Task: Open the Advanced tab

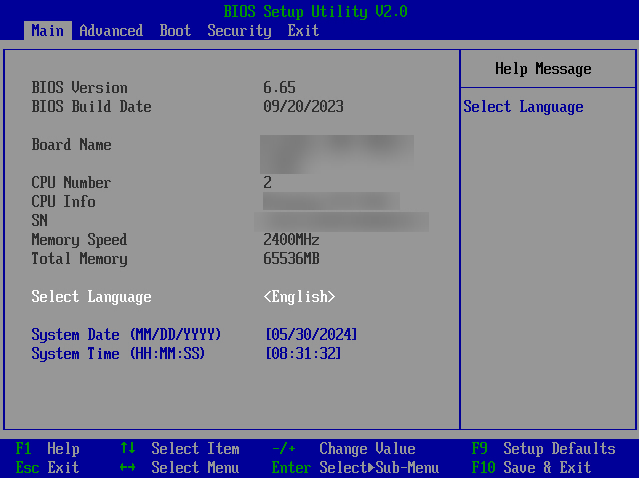Action: click(111, 31)
